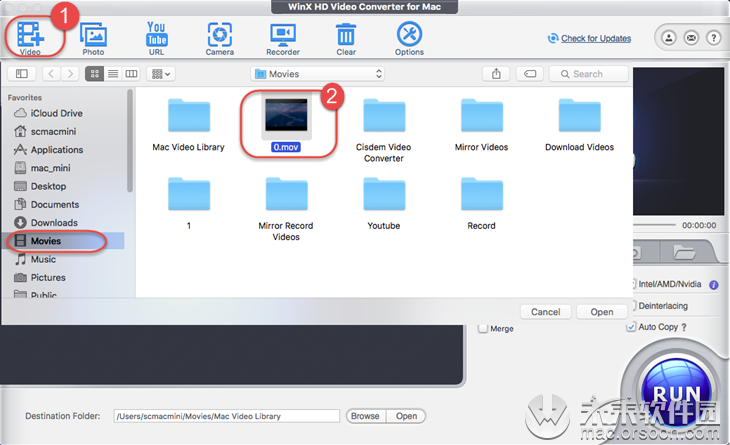Open the Download Videos folder
730x445 pixels.
click(580, 115)
